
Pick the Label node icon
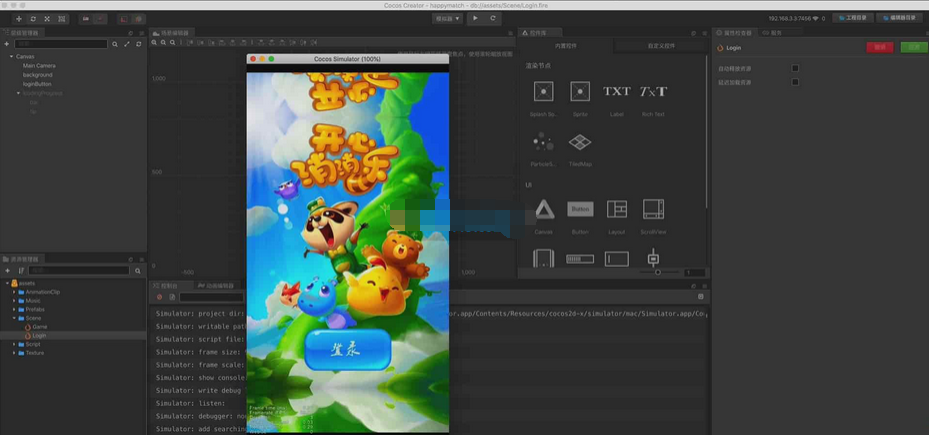click(616, 93)
